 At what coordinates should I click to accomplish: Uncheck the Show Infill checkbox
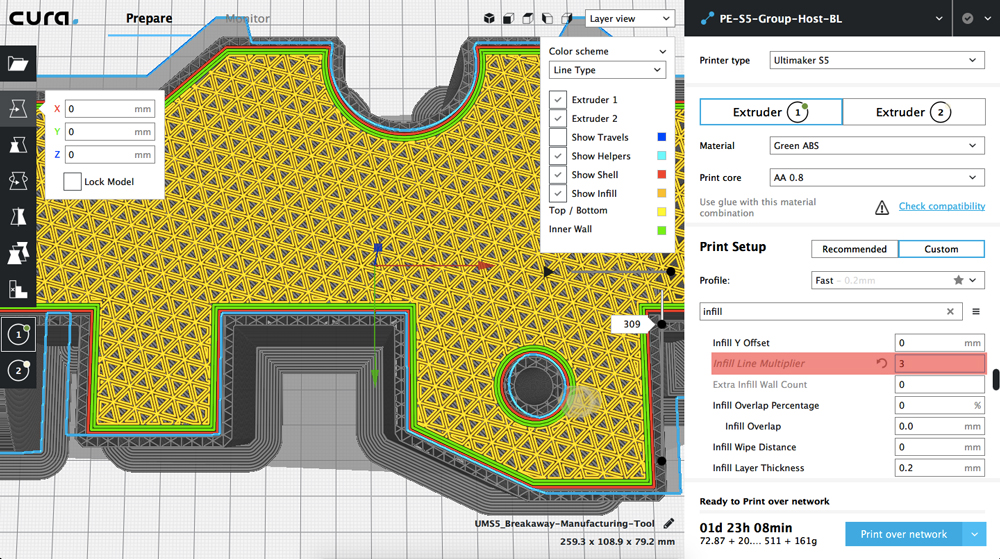coord(558,193)
